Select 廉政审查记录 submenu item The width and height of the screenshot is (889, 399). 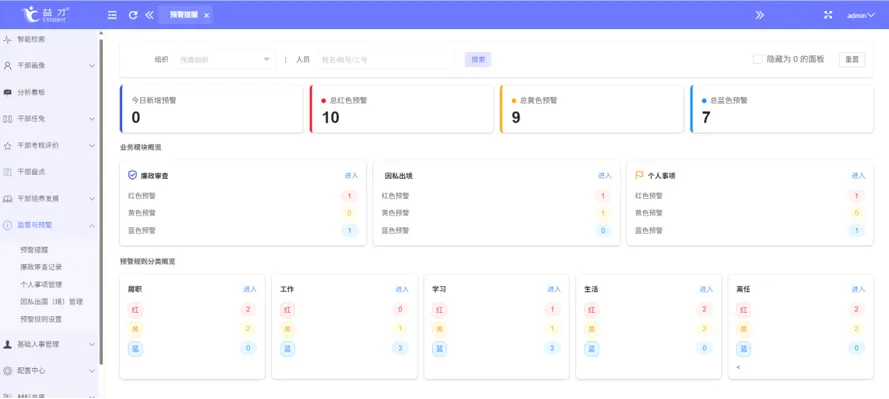pos(41,267)
